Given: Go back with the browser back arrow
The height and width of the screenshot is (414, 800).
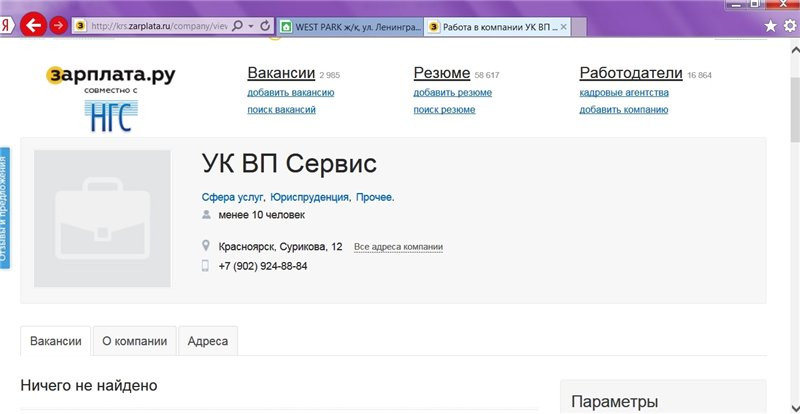Looking at the screenshot, I should tap(34, 25).
